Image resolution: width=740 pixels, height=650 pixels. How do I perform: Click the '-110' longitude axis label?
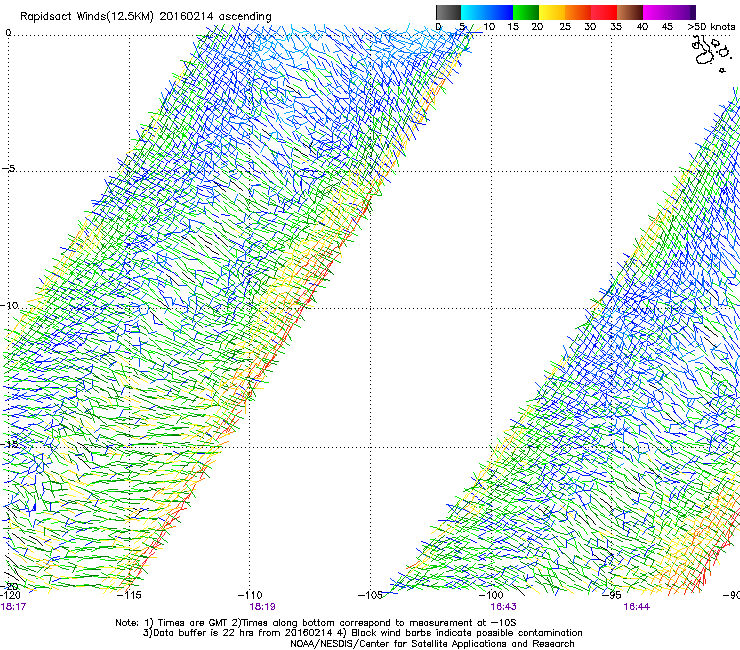click(x=250, y=595)
